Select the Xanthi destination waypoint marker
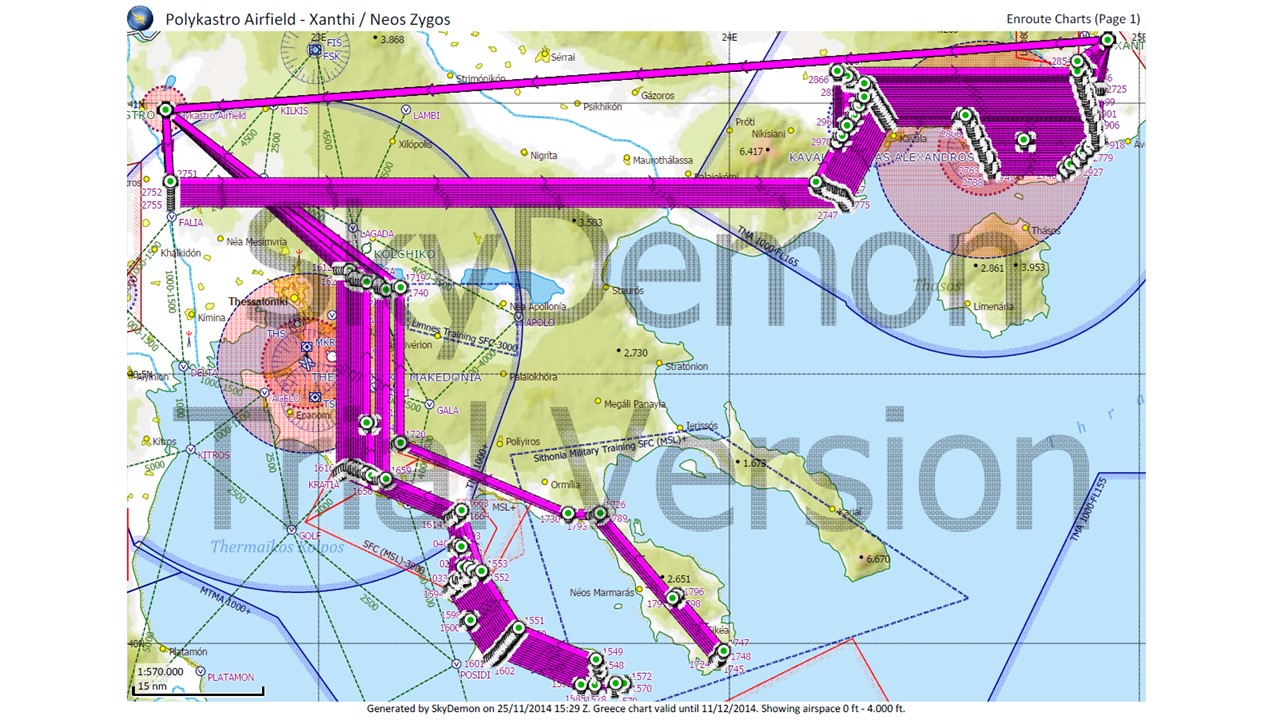 coord(1107,40)
